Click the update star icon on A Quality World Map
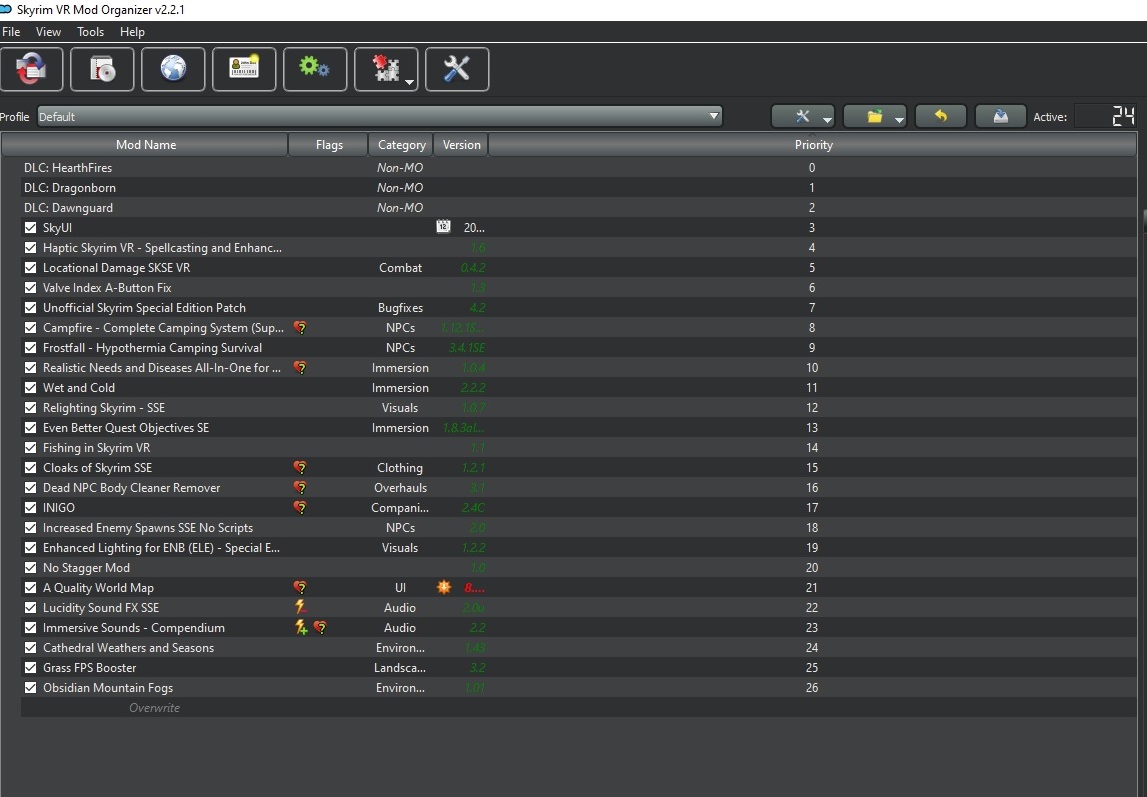 pos(444,587)
